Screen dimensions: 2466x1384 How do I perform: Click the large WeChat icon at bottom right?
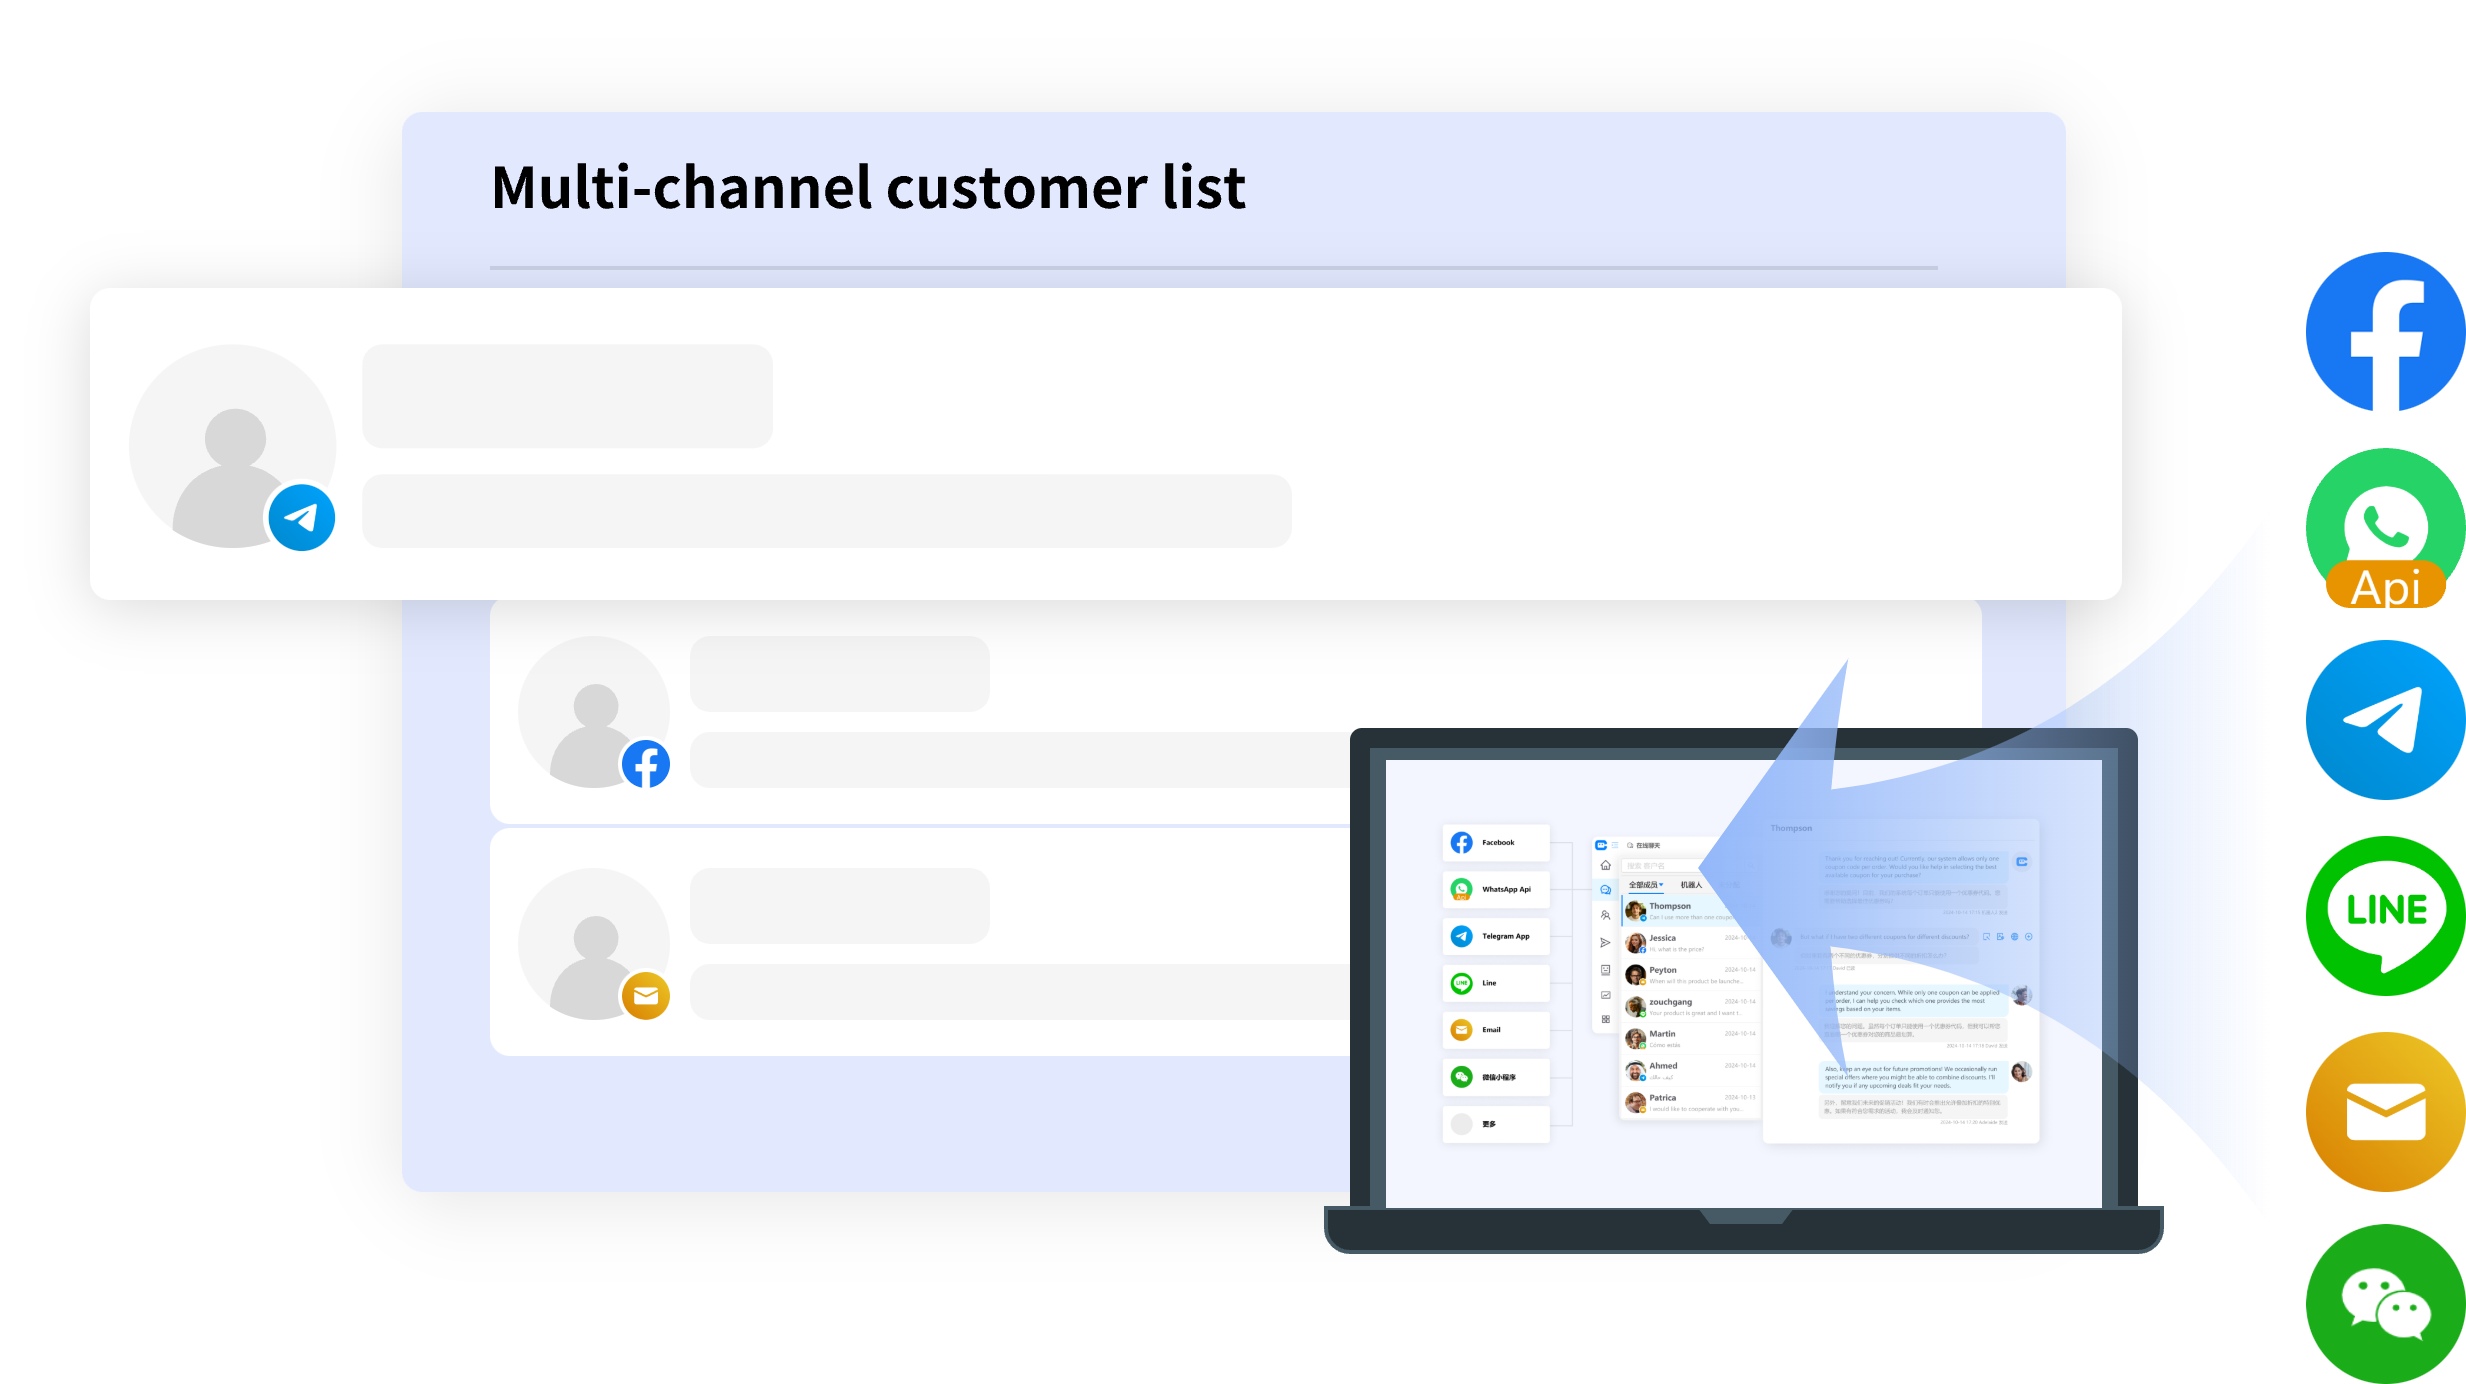(2385, 1303)
